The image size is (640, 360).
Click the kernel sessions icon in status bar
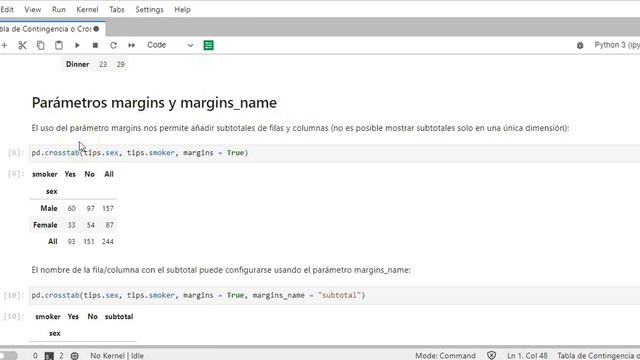point(75,356)
